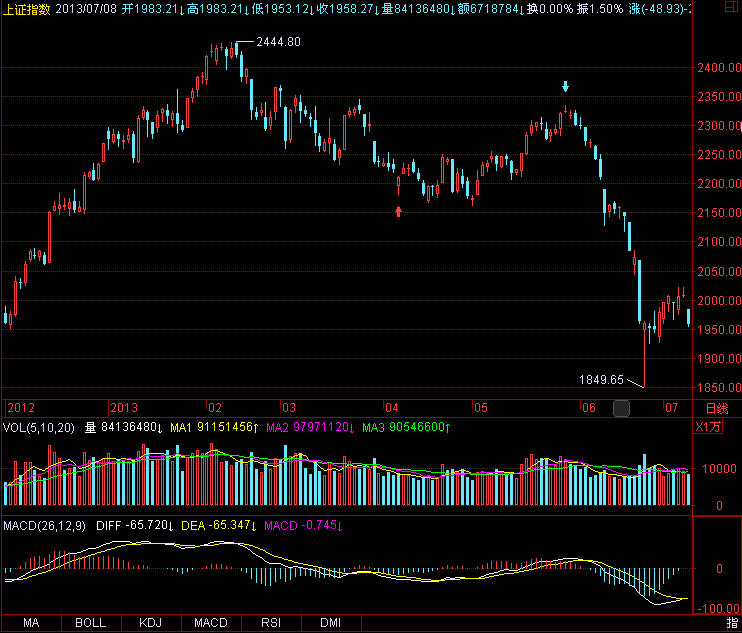Click the DEA -65.347 value
The width and height of the screenshot is (742, 633).
click(x=219, y=526)
